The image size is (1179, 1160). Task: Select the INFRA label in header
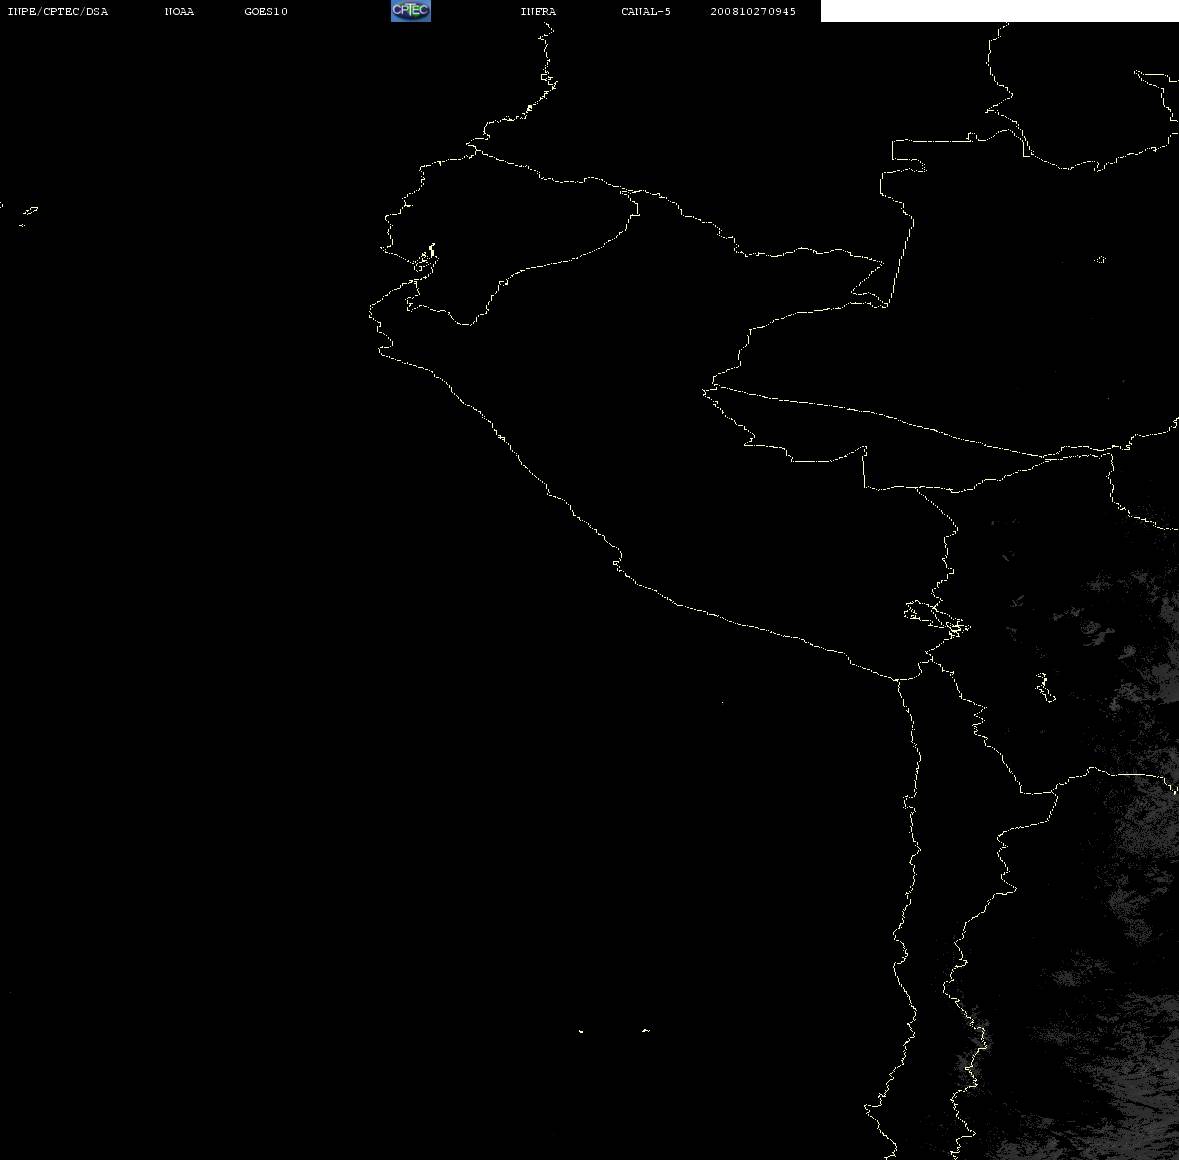coord(538,11)
